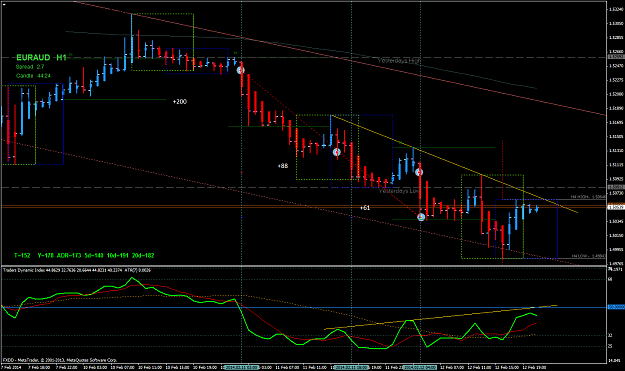Click the +200 pips label
The width and height of the screenshot is (625, 371).
click(x=179, y=102)
